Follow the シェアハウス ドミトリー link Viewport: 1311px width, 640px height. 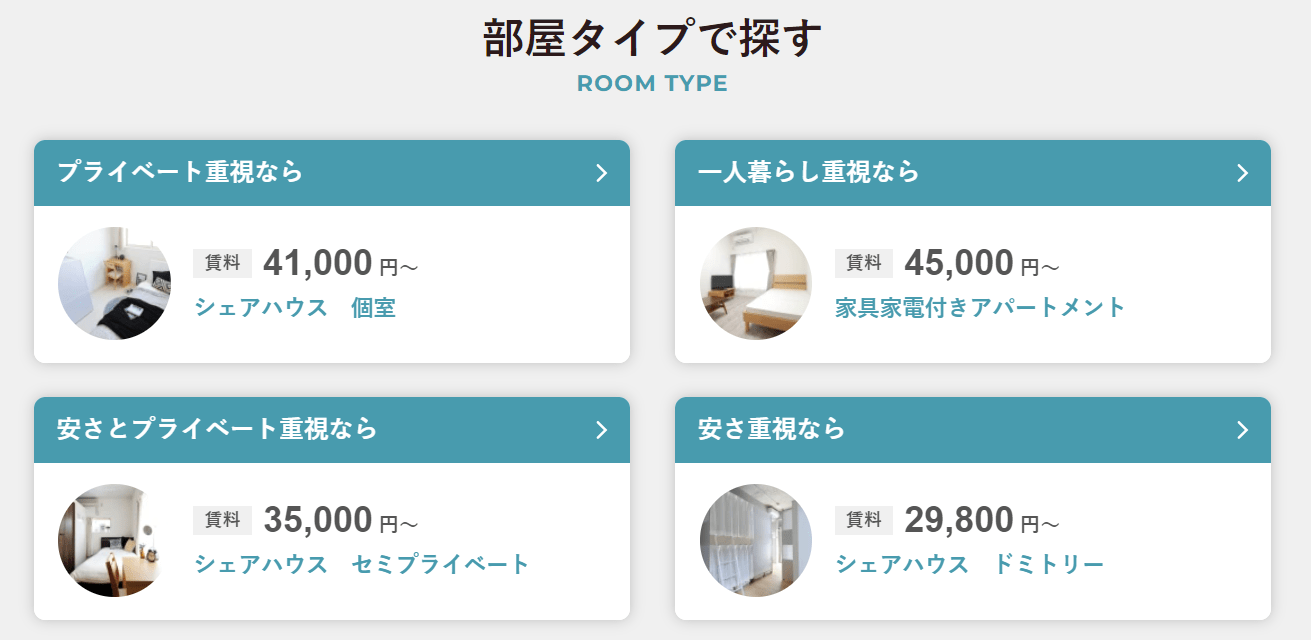point(970,564)
